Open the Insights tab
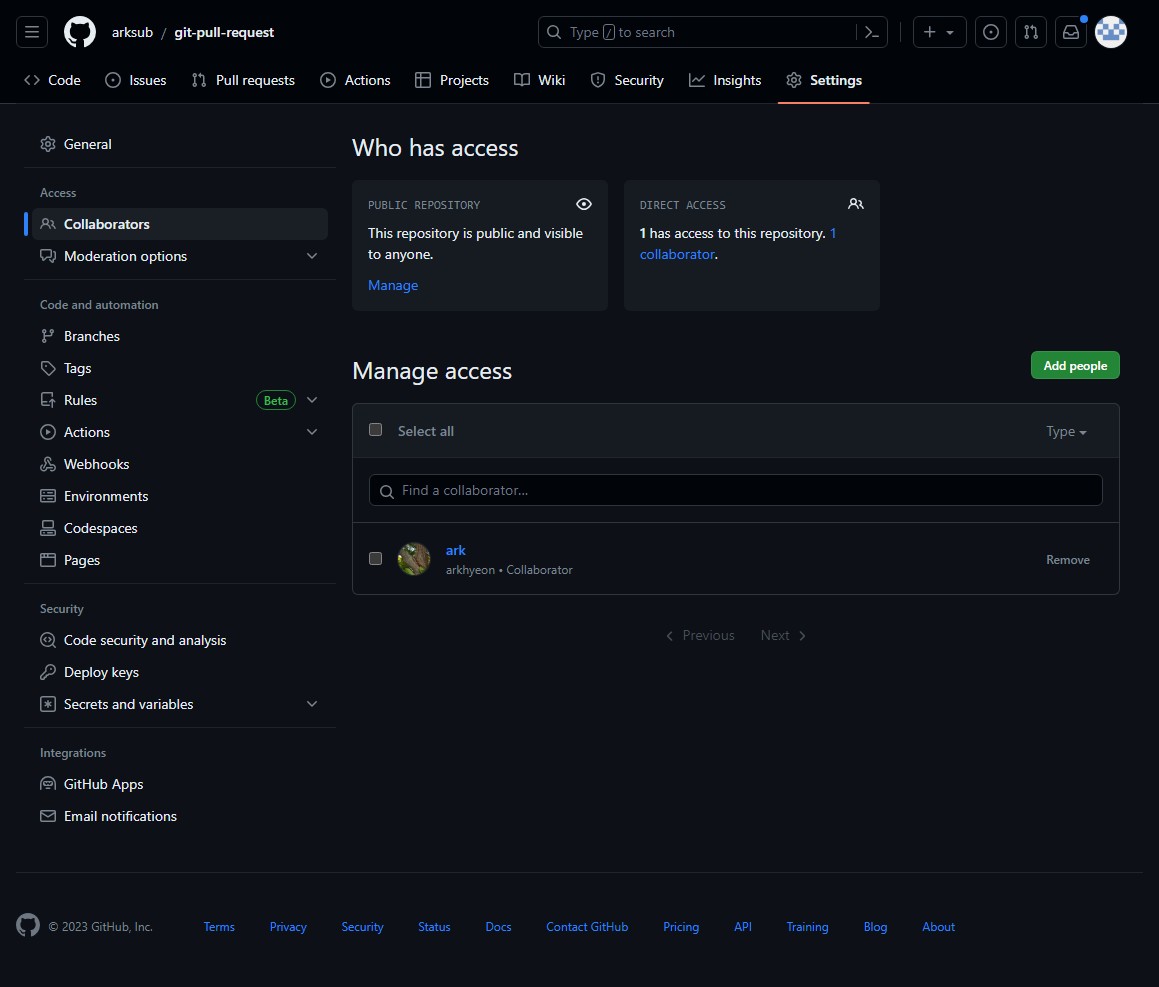Viewport: 1159px width, 987px height. (x=725, y=80)
